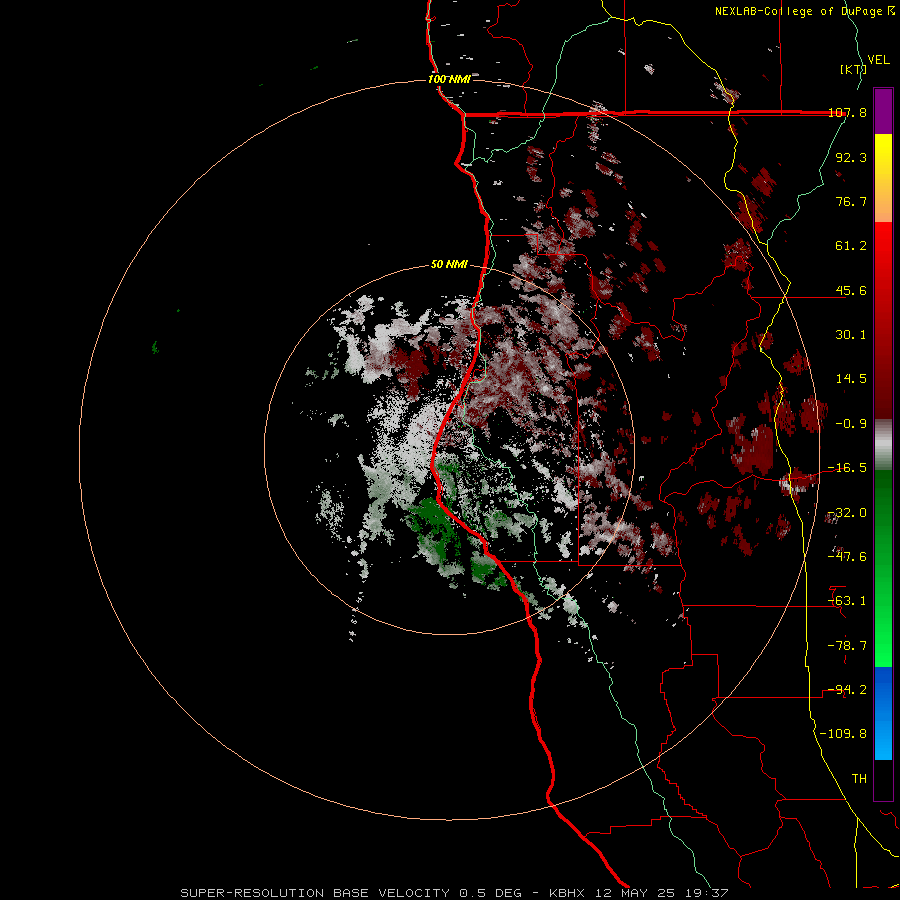Click the 107.8 value on velocity scale
This screenshot has width=900, height=900.
pyautogui.click(x=847, y=112)
